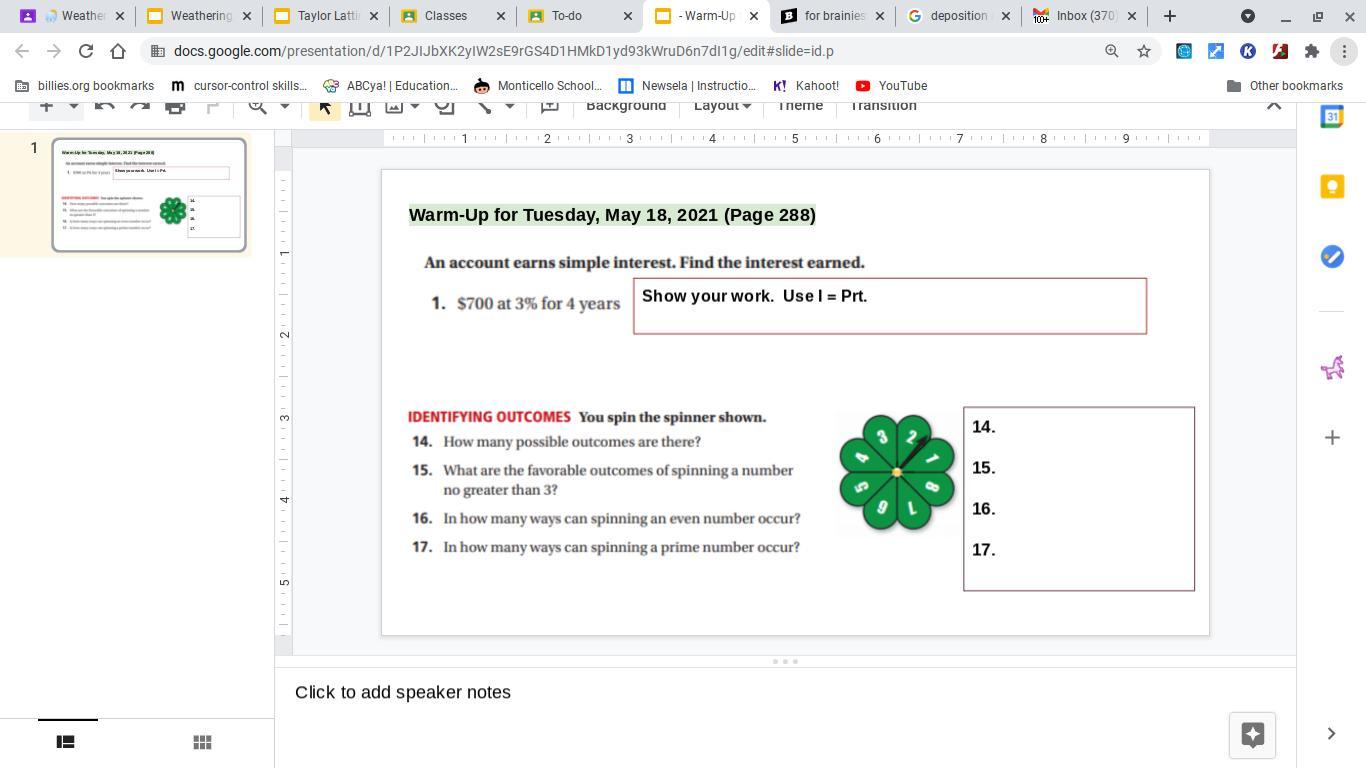Open Google Calendar in side panel
1366x768 pixels.
[x=1332, y=117]
